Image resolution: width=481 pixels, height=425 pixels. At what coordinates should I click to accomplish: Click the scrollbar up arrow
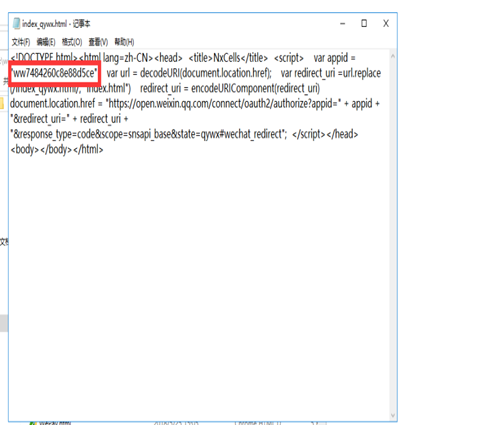(x=393, y=57)
